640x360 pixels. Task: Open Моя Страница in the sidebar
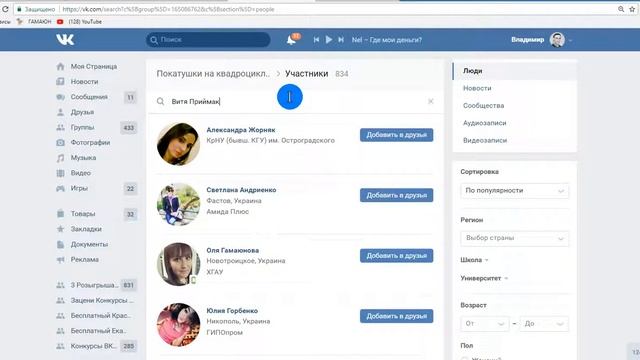pos(93,67)
